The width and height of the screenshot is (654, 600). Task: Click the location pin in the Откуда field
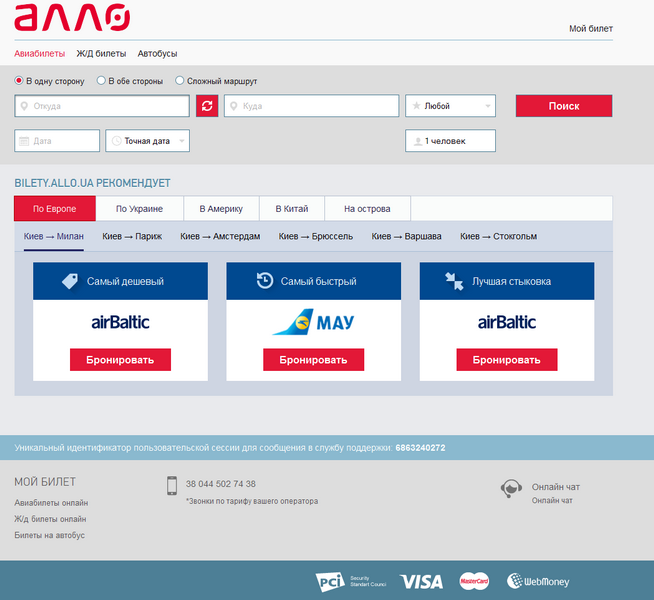24,106
